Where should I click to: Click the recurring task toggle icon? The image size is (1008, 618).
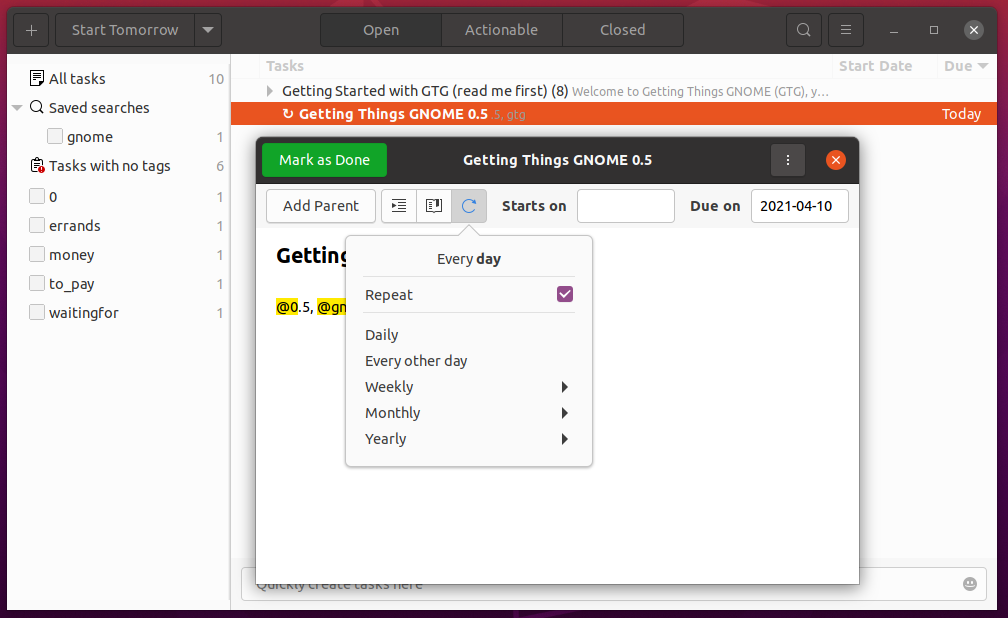point(469,206)
